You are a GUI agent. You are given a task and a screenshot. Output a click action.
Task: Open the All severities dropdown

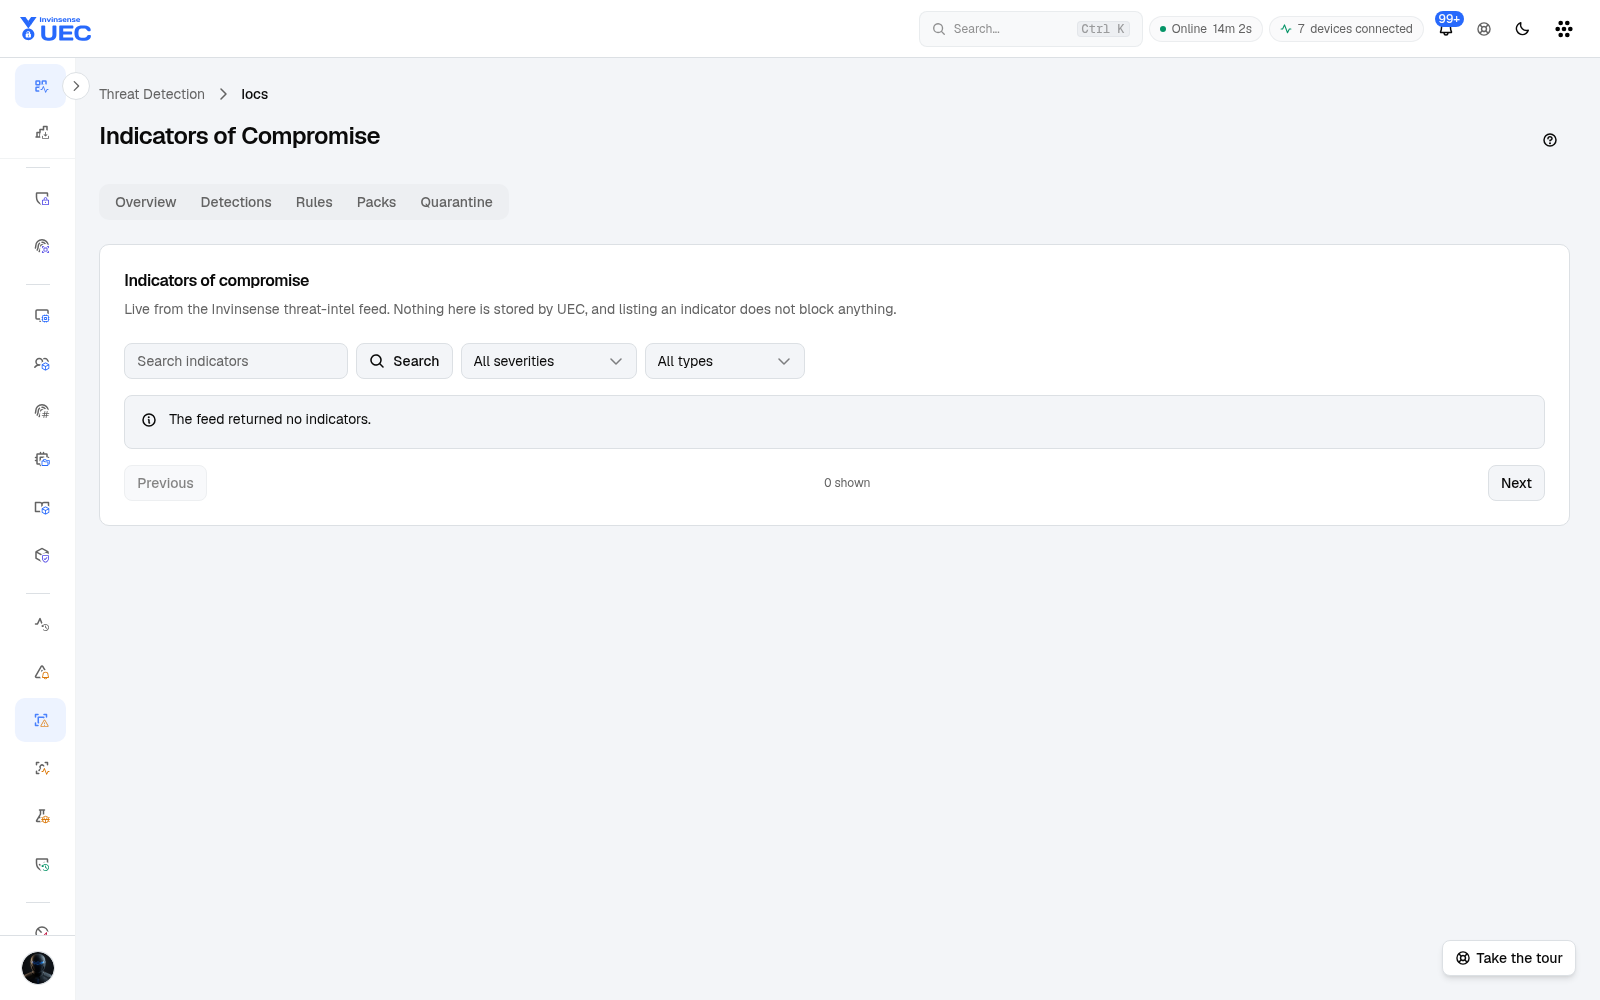coord(548,361)
